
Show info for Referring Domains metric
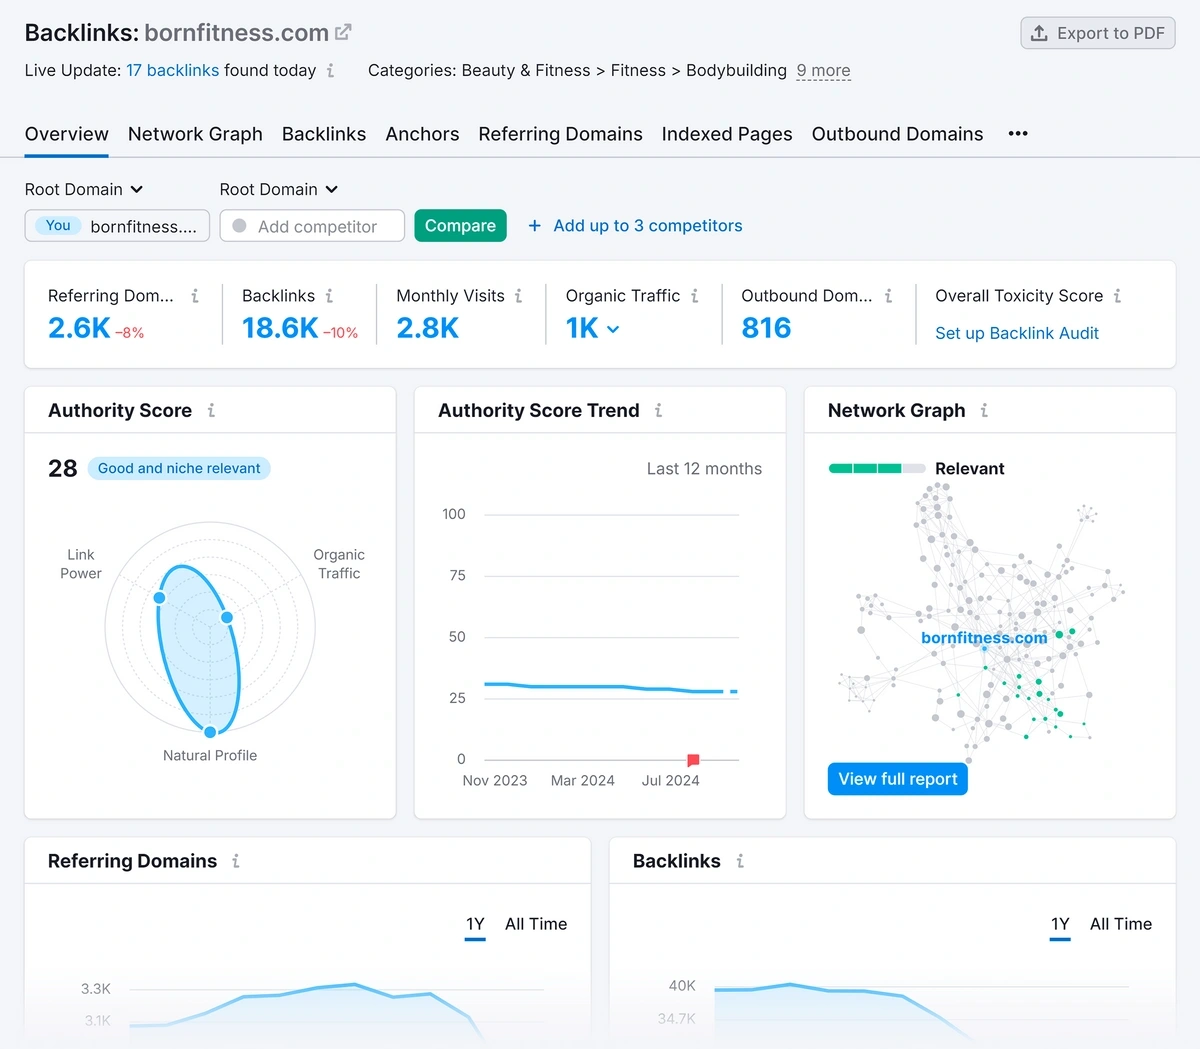(195, 296)
